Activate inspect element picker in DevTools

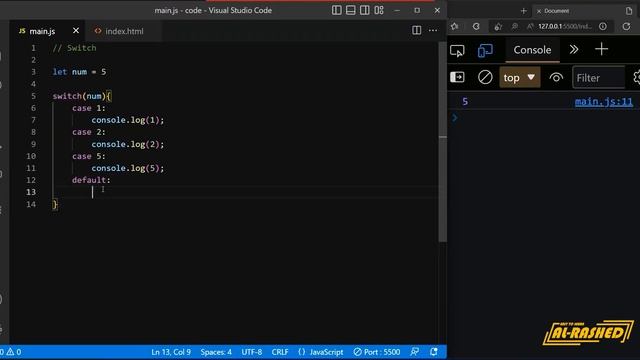pyautogui.click(x=457, y=51)
